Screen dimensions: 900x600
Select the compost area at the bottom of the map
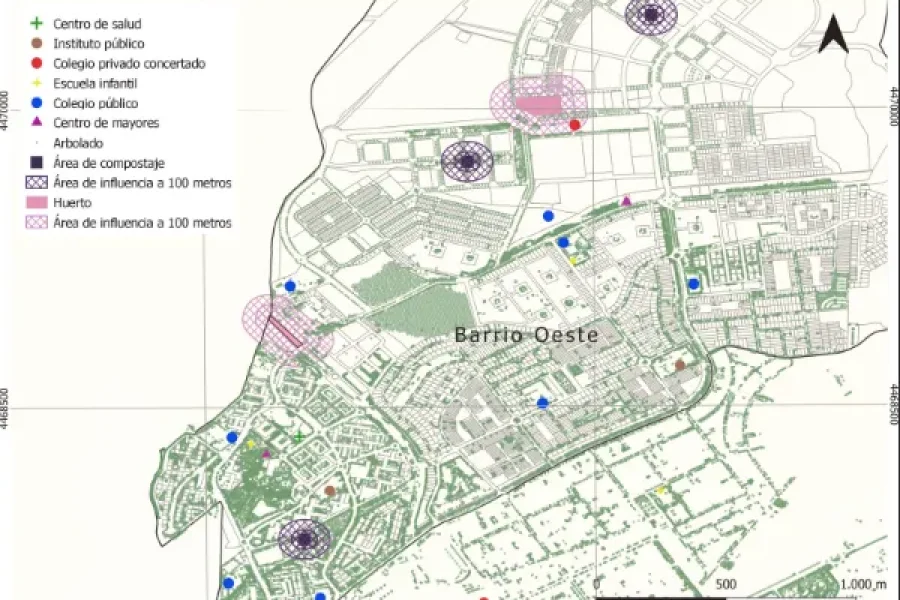[x=304, y=539]
